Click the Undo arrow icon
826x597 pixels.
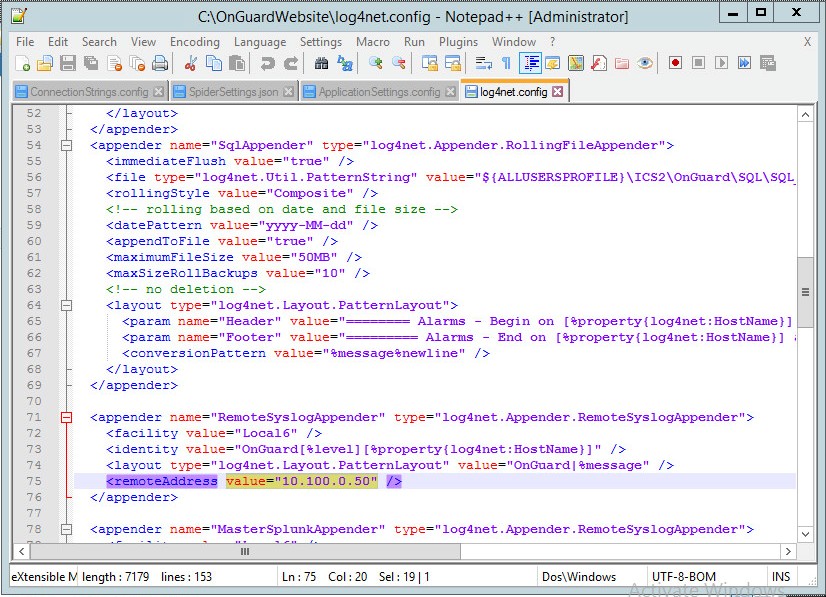click(268, 63)
